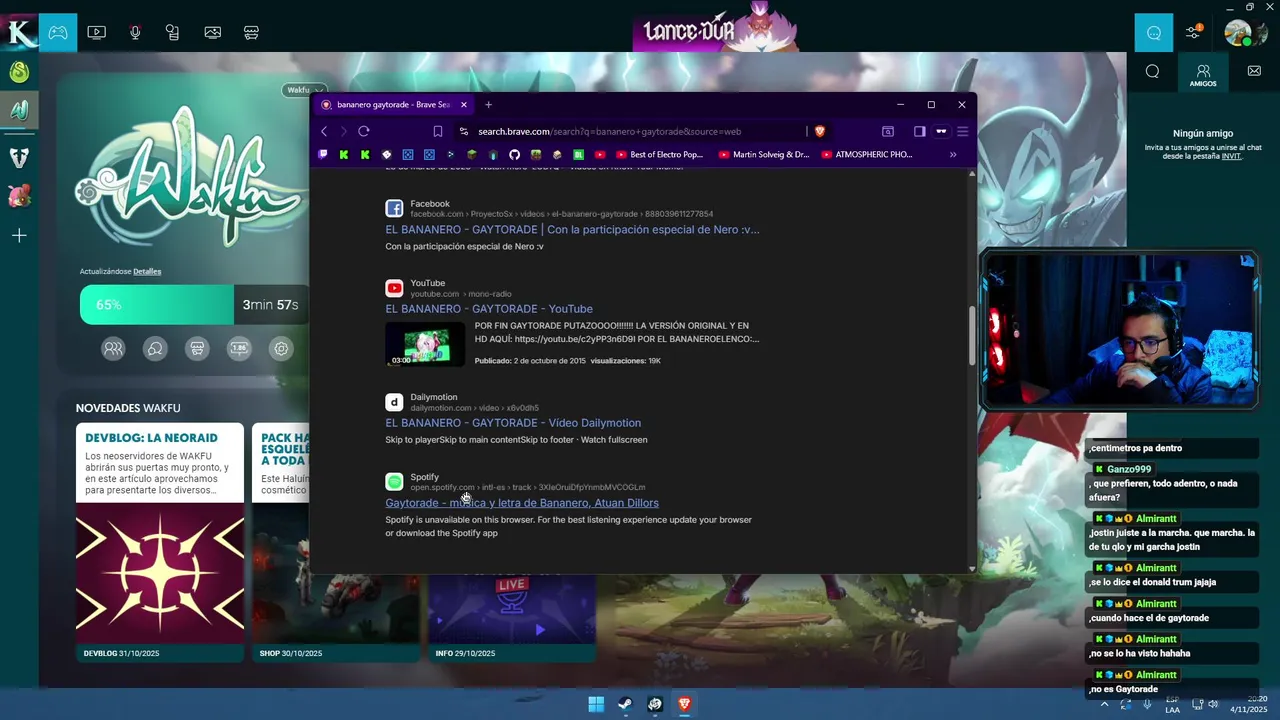Open Martin Solveig bookmark

(x=762, y=155)
